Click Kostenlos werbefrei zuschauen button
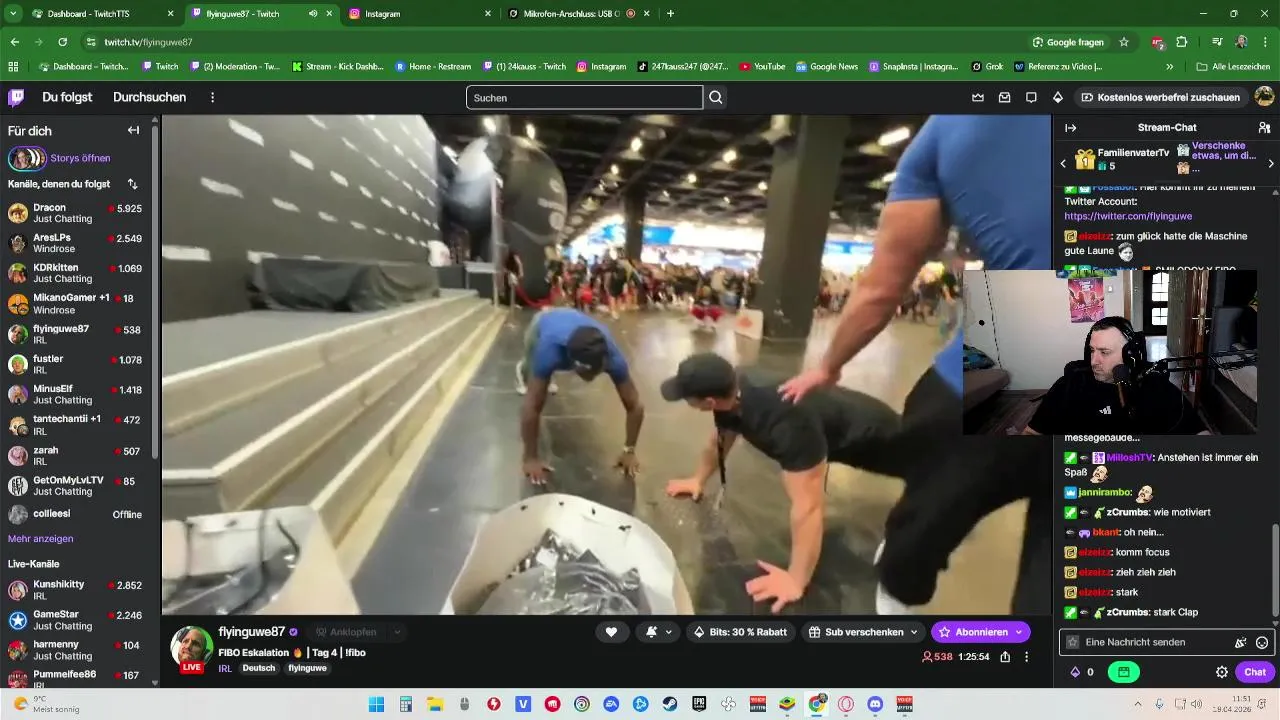Viewport: 1280px width, 720px height. pyautogui.click(x=1160, y=97)
